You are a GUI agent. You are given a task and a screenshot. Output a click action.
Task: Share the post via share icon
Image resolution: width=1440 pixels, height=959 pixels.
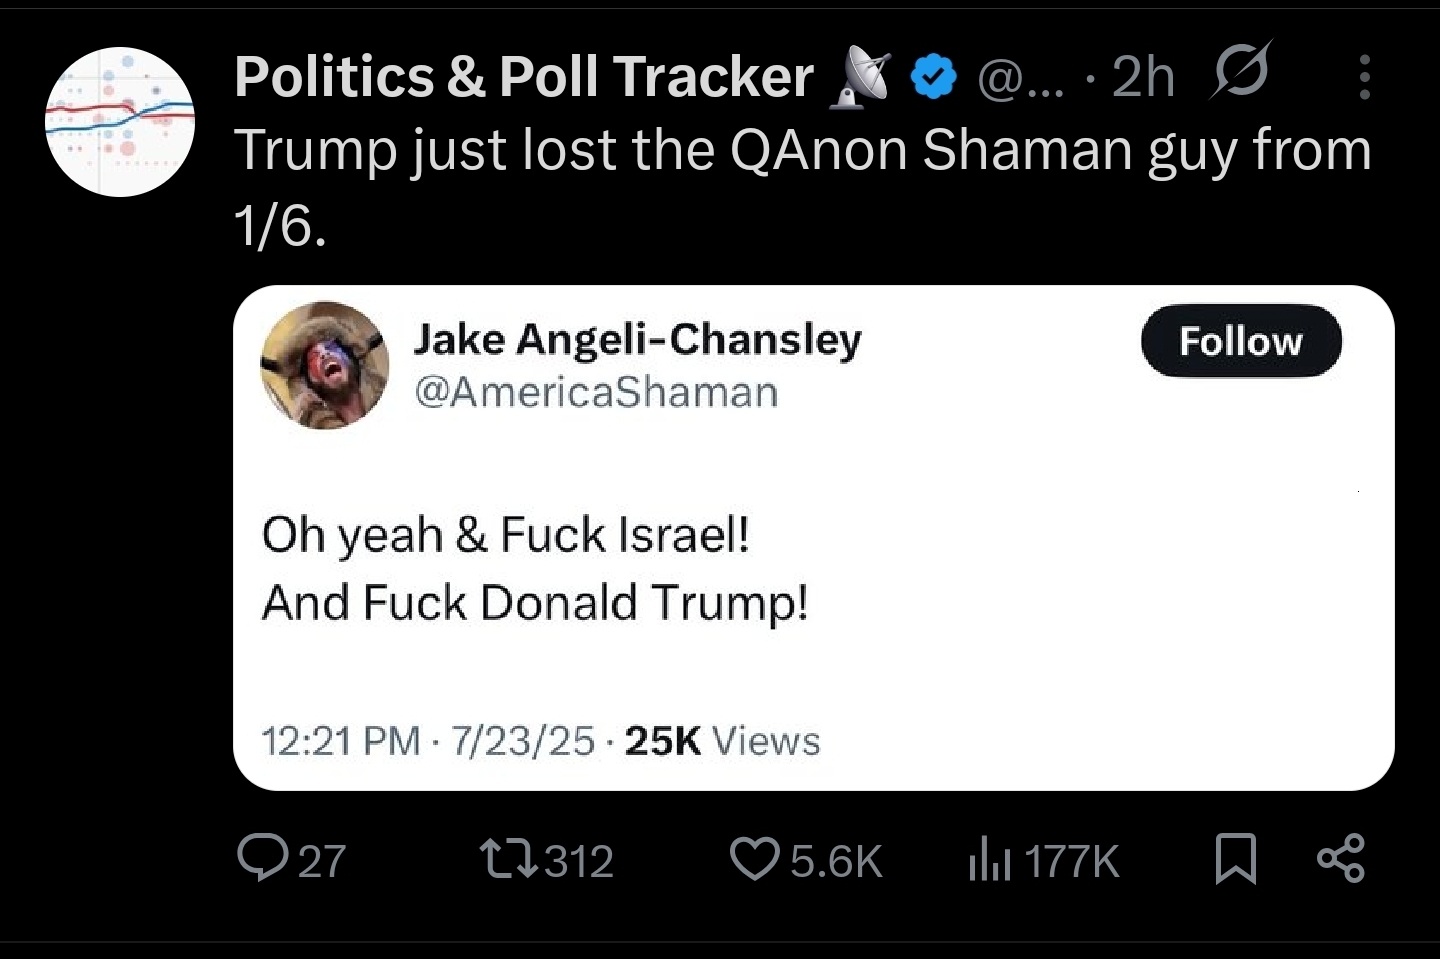click(1340, 859)
